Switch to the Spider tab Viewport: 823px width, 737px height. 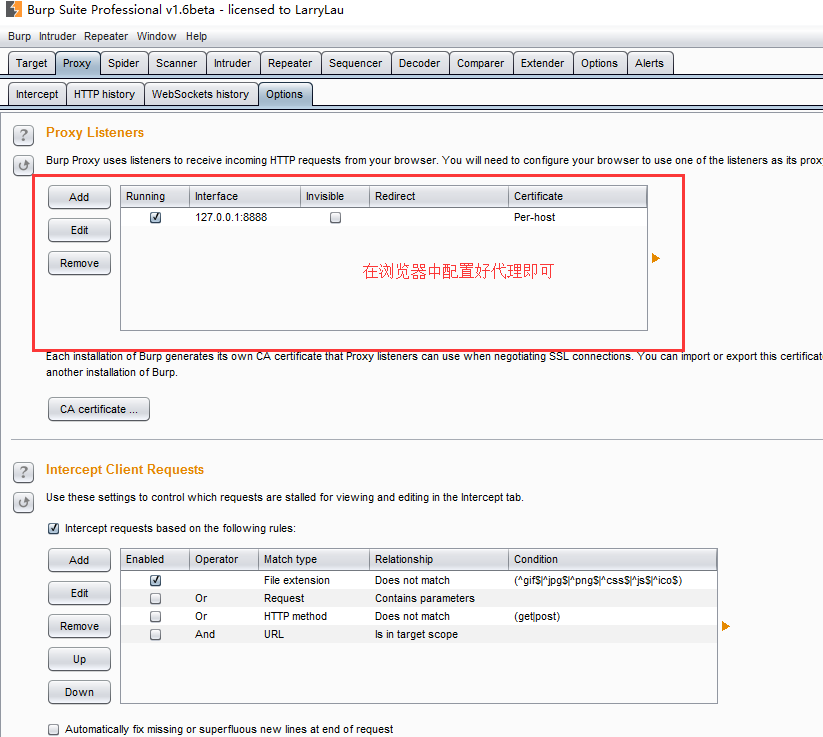(123, 63)
